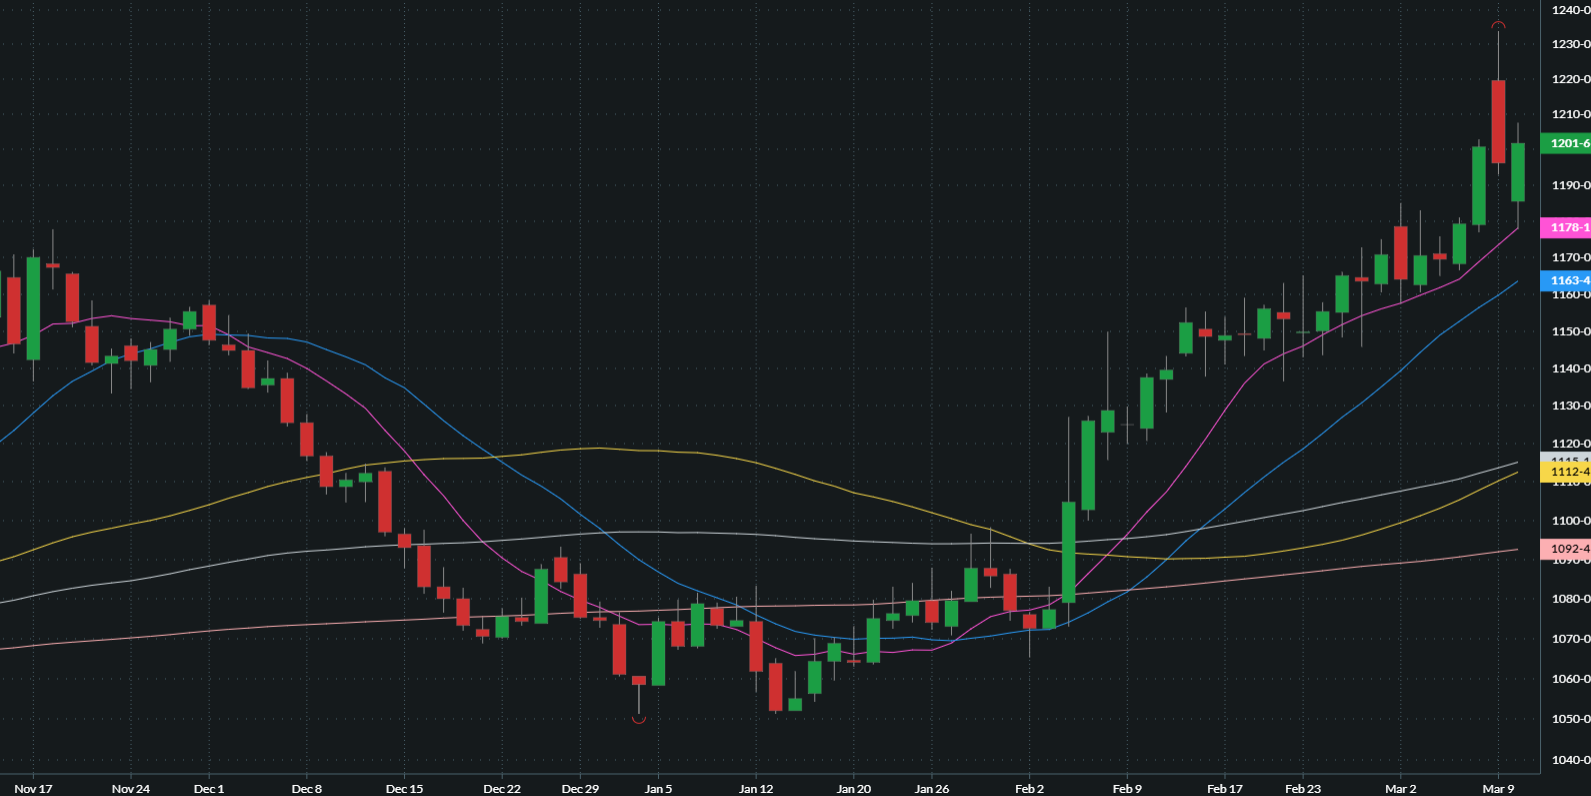Select the Feb 9 date label

click(1127, 788)
